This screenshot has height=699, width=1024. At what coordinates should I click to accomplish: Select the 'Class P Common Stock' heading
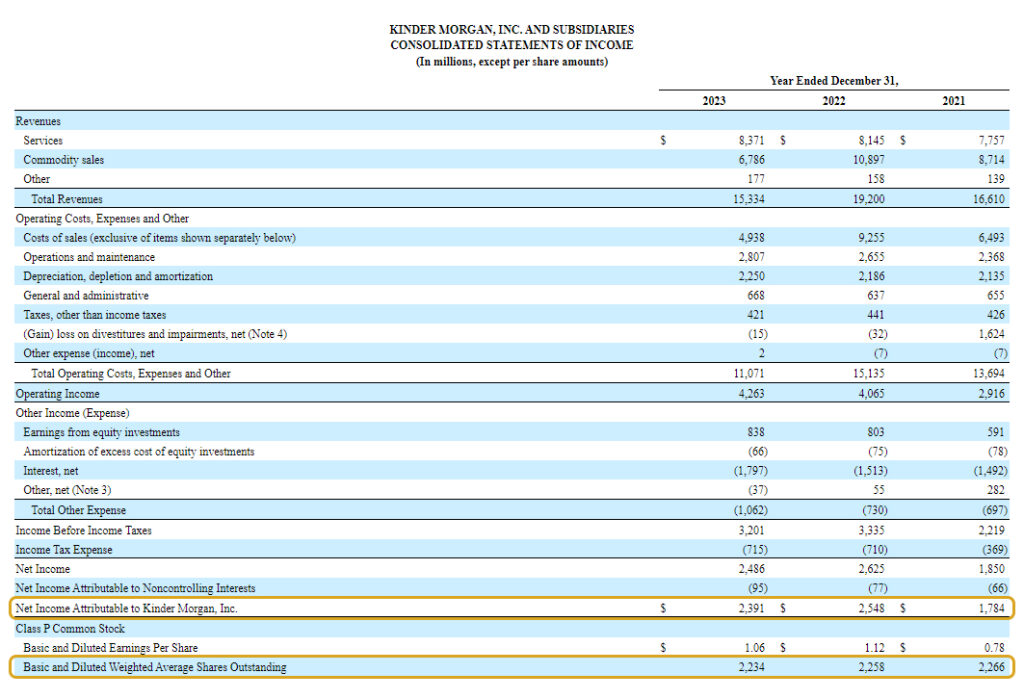click(x=70, y=629)
